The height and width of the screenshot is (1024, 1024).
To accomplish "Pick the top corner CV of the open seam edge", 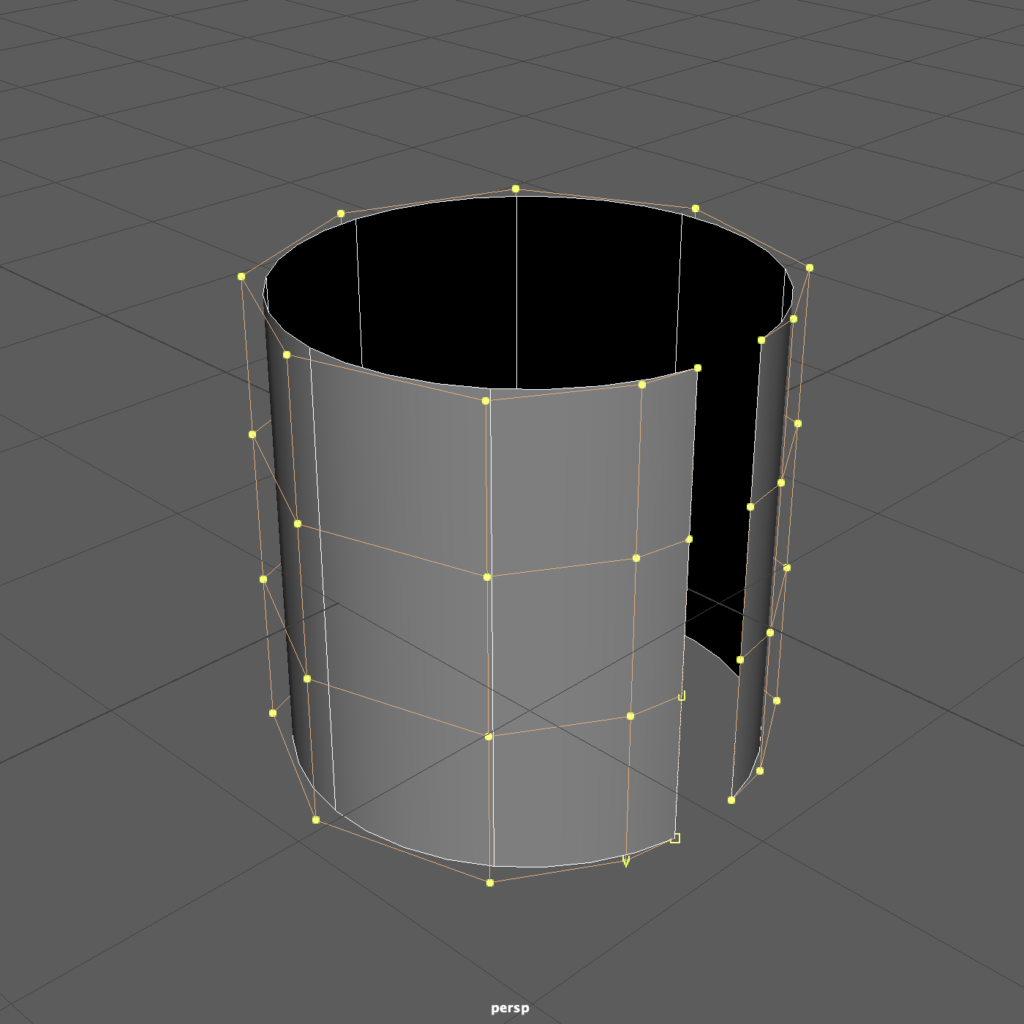I will coord(697,368).
